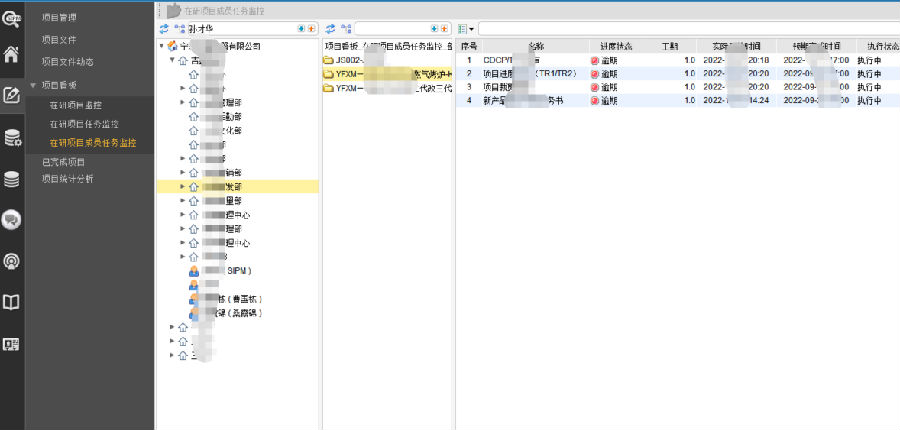Collapse the root company tree node
This screenshot has width=900, height=430.
point(161,46)
